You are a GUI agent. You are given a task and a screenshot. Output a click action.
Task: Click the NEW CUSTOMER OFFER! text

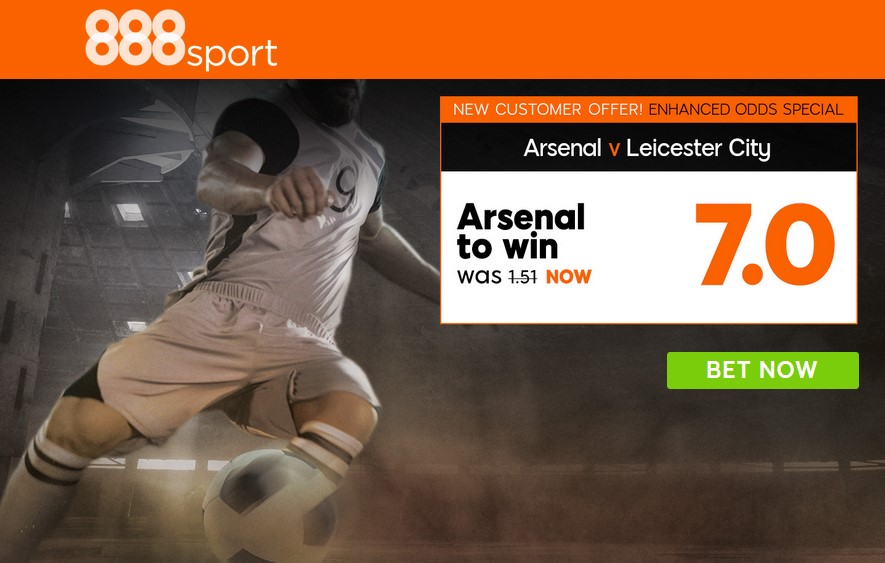click(547, 110)
